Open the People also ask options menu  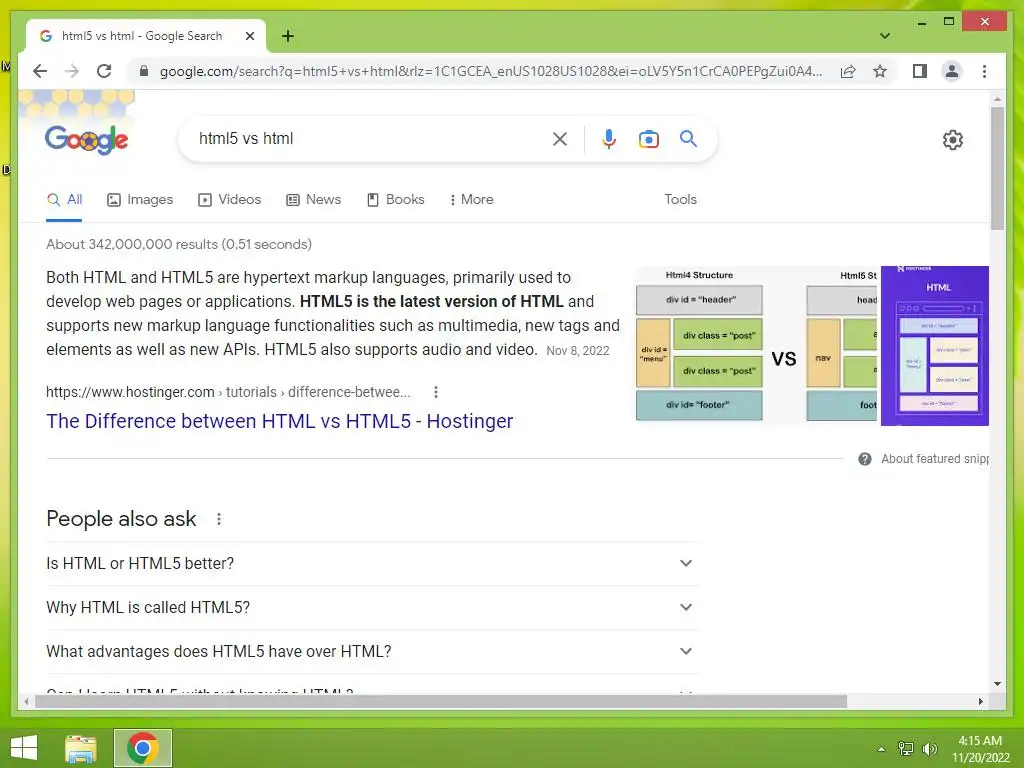(x=219, y=519)
